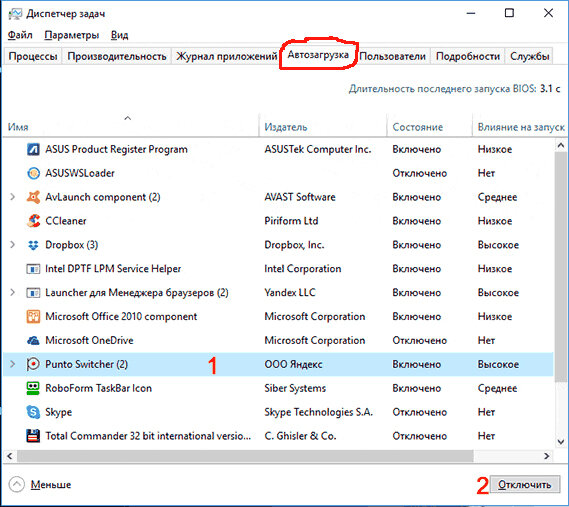This screenshot has width=569, height=507.
Task: Click the Отключить button
Action: (525, 484)
